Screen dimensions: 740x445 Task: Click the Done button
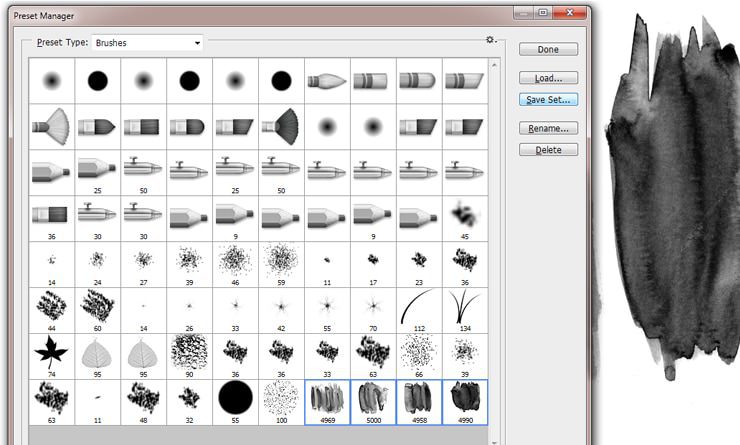coord(548,50)
